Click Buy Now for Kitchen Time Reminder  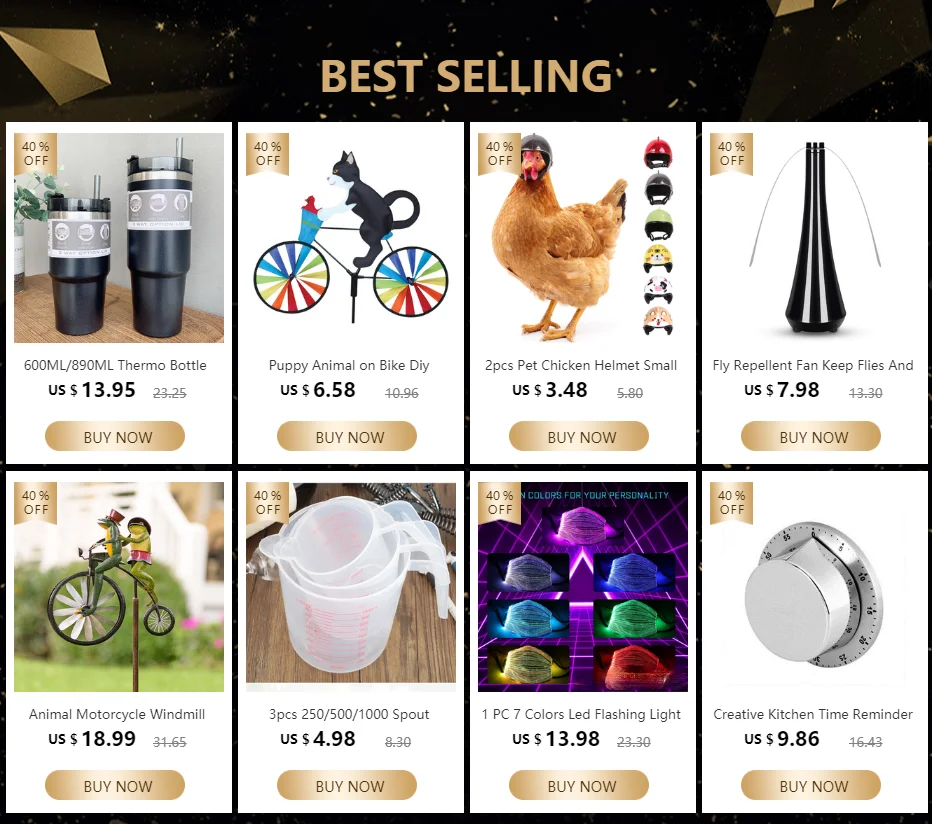tap(811, 785)
